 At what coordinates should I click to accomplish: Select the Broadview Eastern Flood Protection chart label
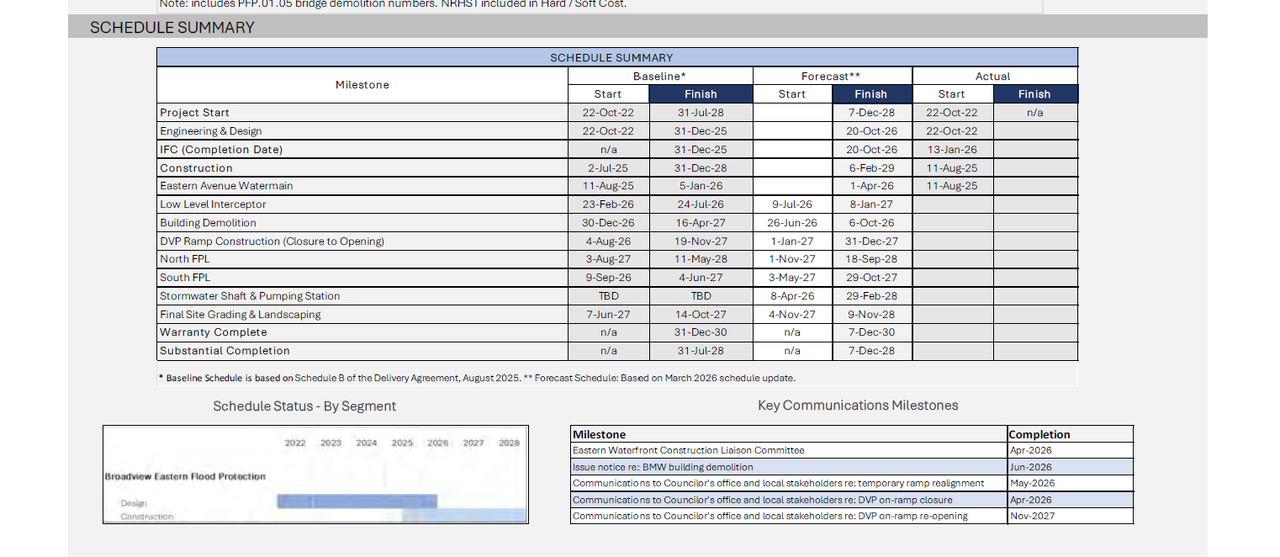pos(185,476)
